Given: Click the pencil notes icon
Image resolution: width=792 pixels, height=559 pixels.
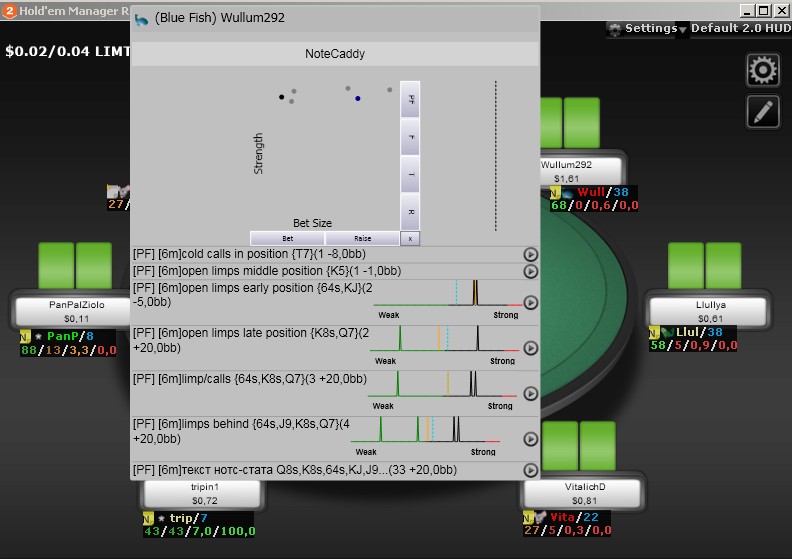Looking at the screenshot, I should pyautogui.click(x=763, y=112).
